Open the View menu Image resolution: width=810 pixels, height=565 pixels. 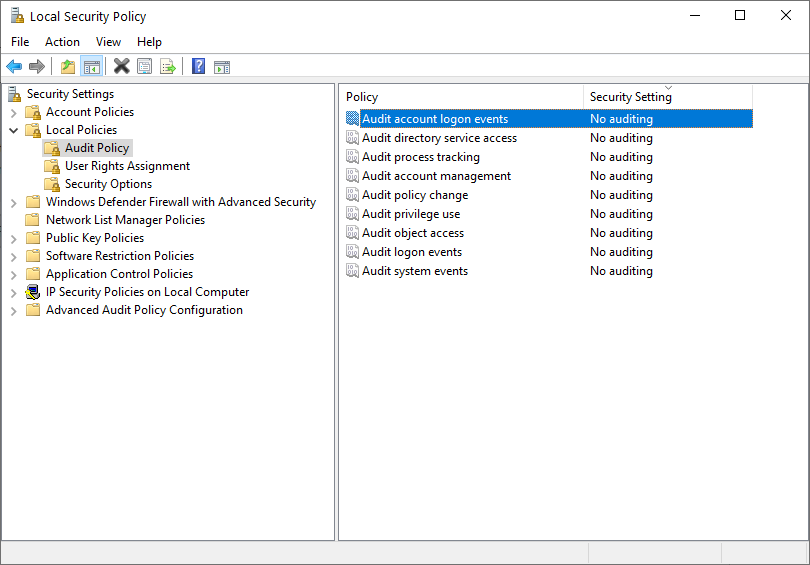click(108, 42)
